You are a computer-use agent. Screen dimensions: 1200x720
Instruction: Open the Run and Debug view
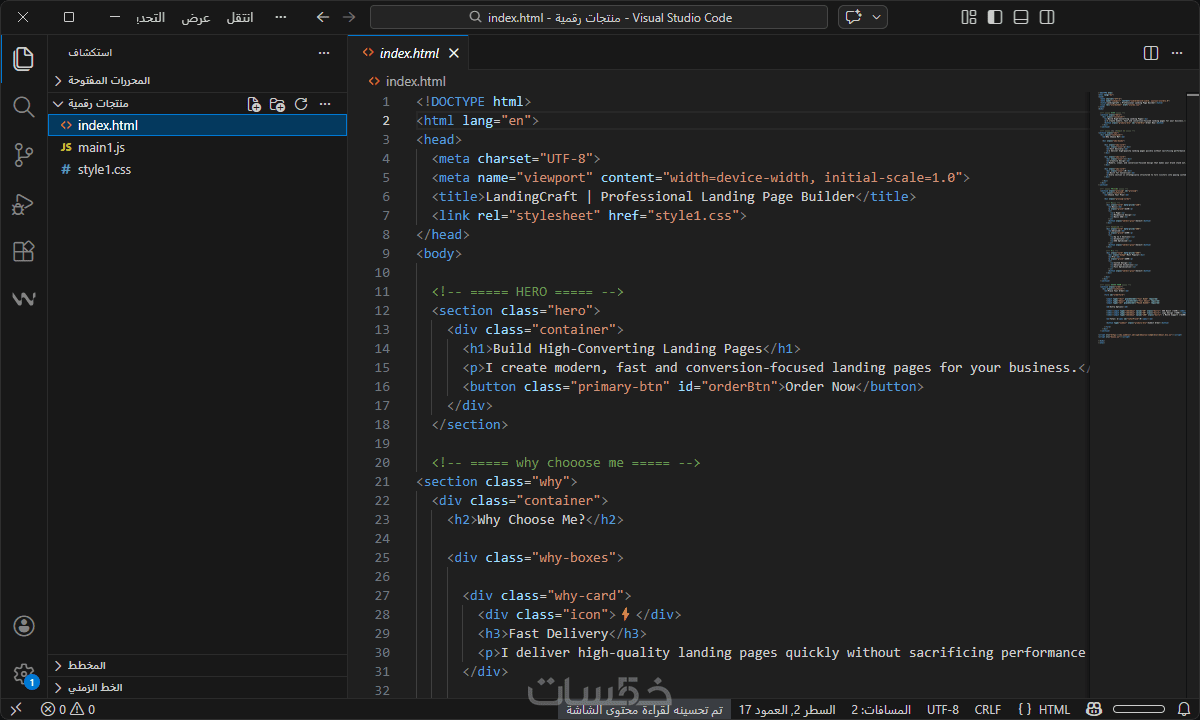[24, 204]
